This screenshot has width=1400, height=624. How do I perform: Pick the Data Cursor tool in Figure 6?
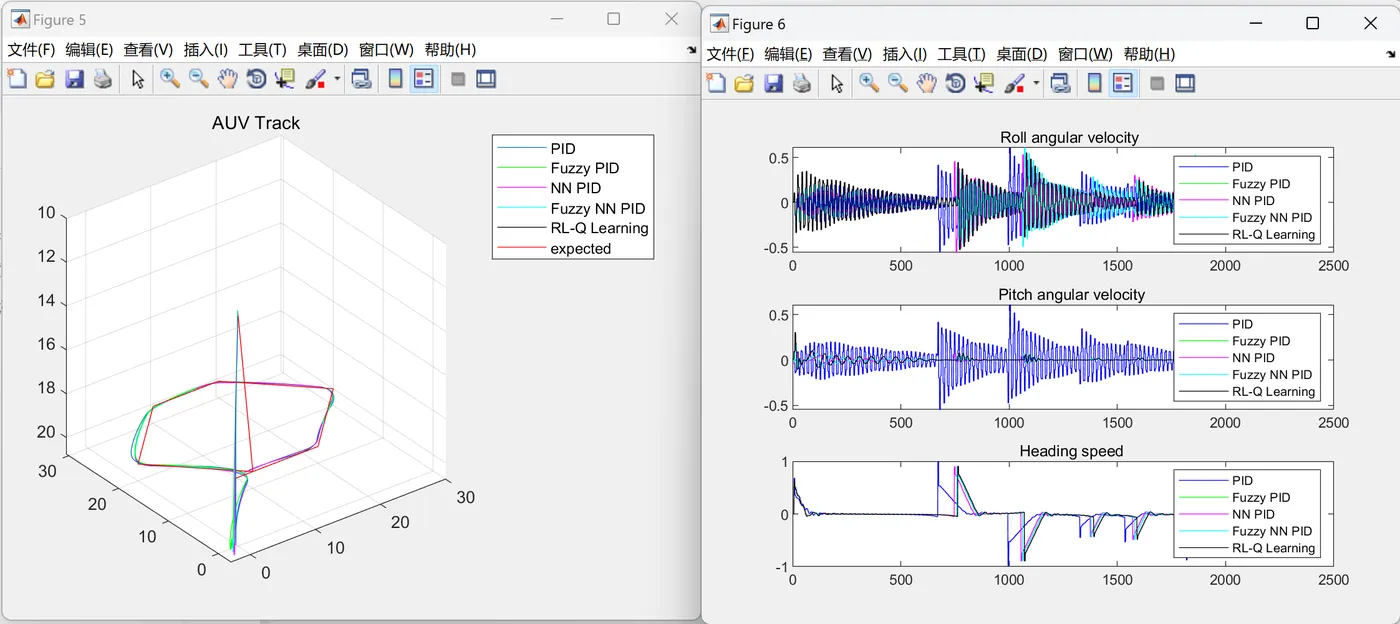[x=984, y=83]
